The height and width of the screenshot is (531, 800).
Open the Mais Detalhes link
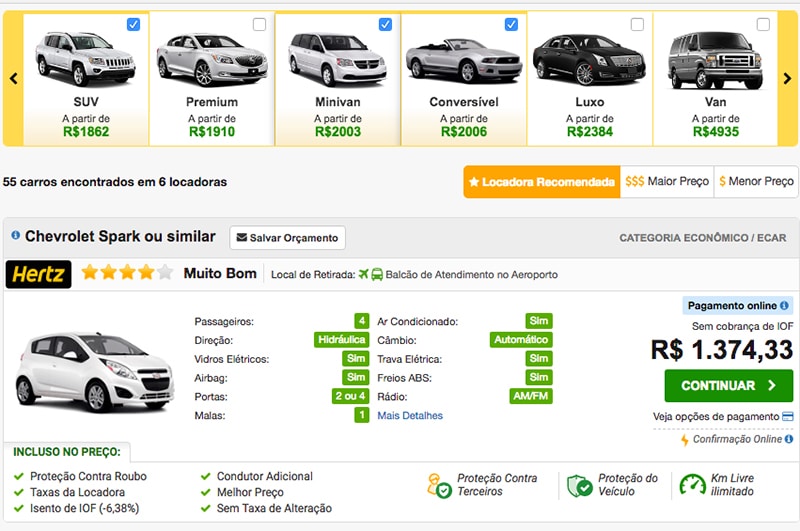[410, 415]
